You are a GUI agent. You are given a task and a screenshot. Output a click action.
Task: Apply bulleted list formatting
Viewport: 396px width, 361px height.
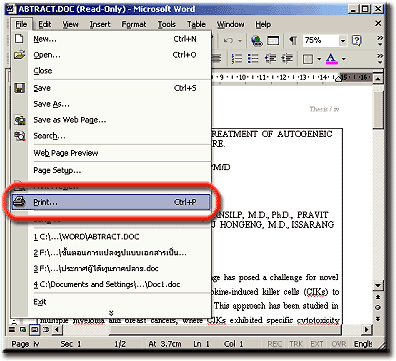pyautogui.click(x=253, y=59)
